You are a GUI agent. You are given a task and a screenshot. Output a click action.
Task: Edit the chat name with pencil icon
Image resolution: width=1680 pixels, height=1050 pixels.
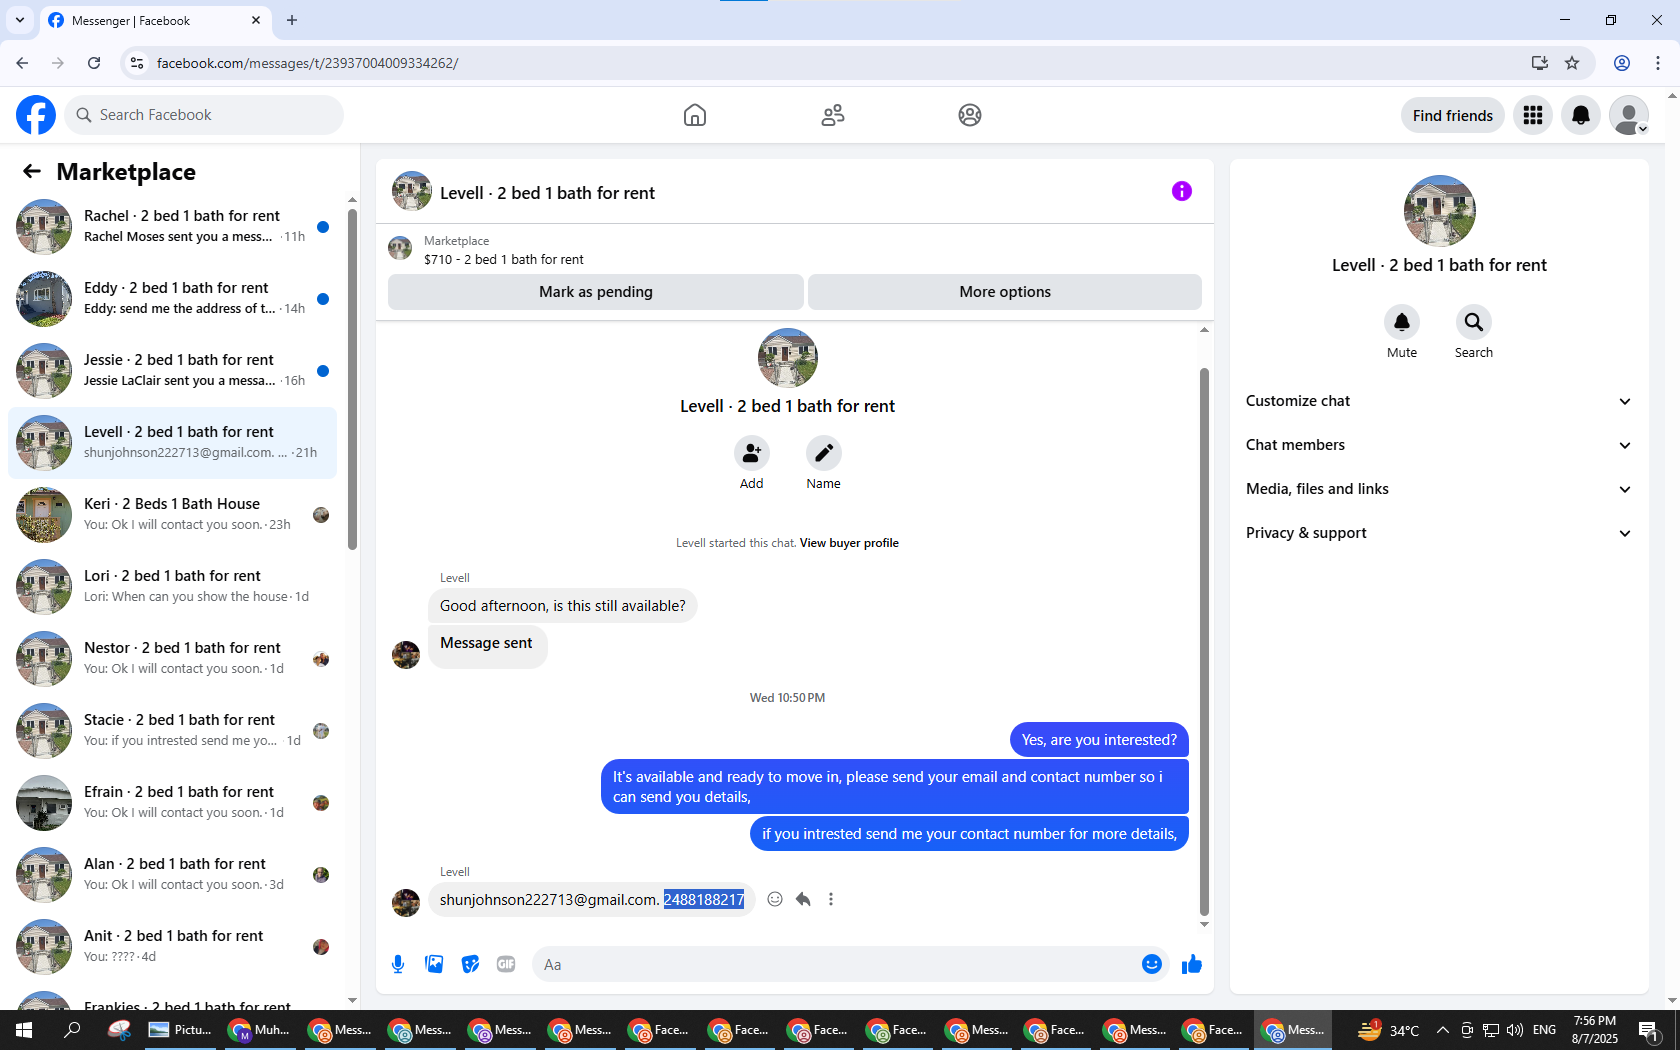click(824, 453)
